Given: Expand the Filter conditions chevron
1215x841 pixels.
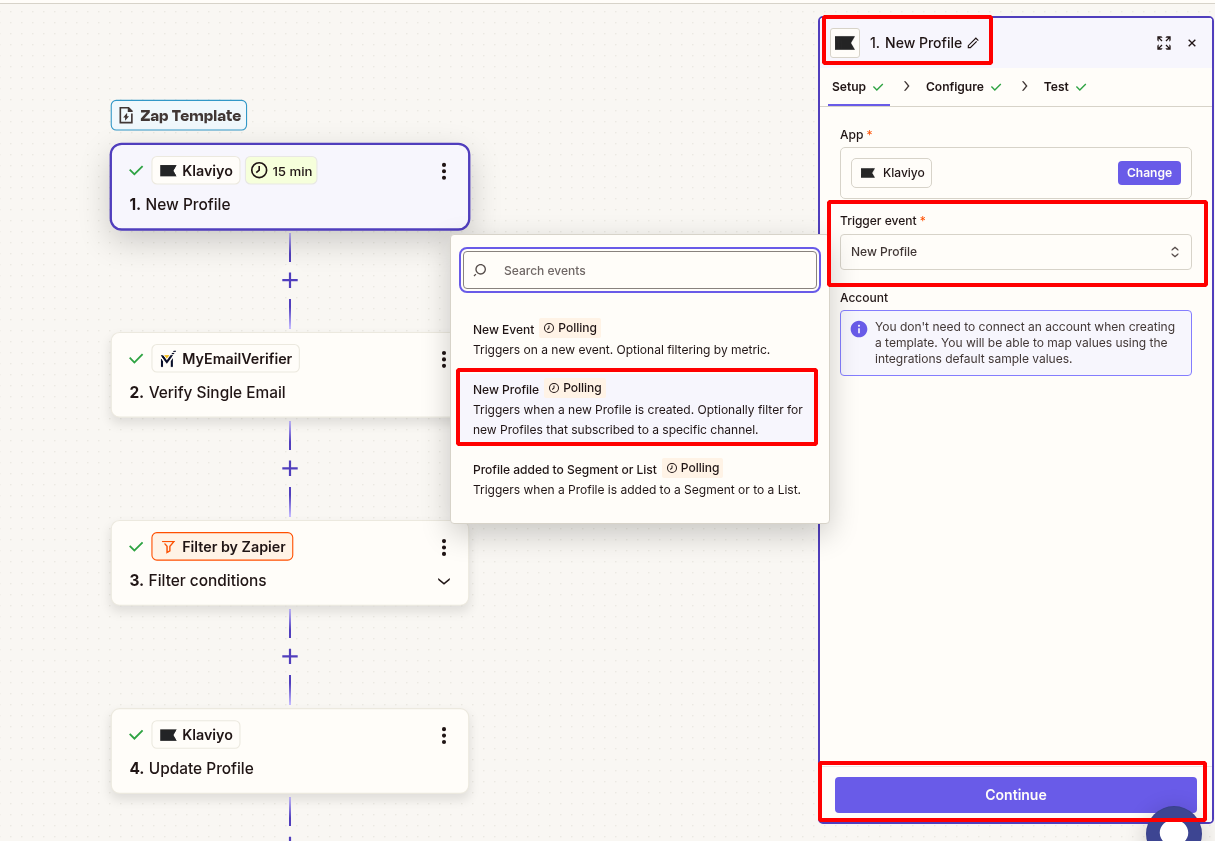Looking at the screenshot, I should click(x=444, y=581).
